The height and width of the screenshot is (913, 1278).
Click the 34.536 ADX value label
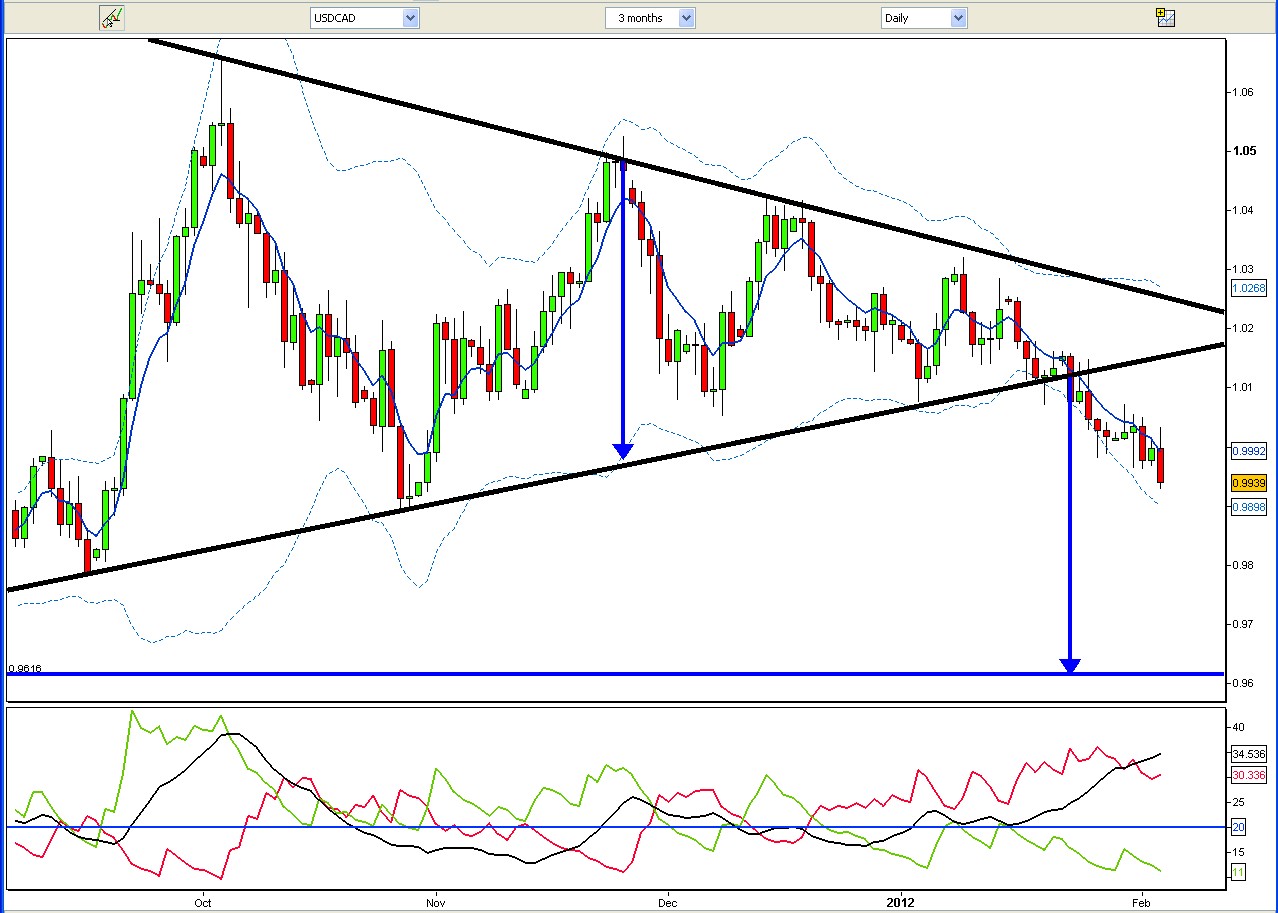pyautogui.click(x=1250, y=754)
